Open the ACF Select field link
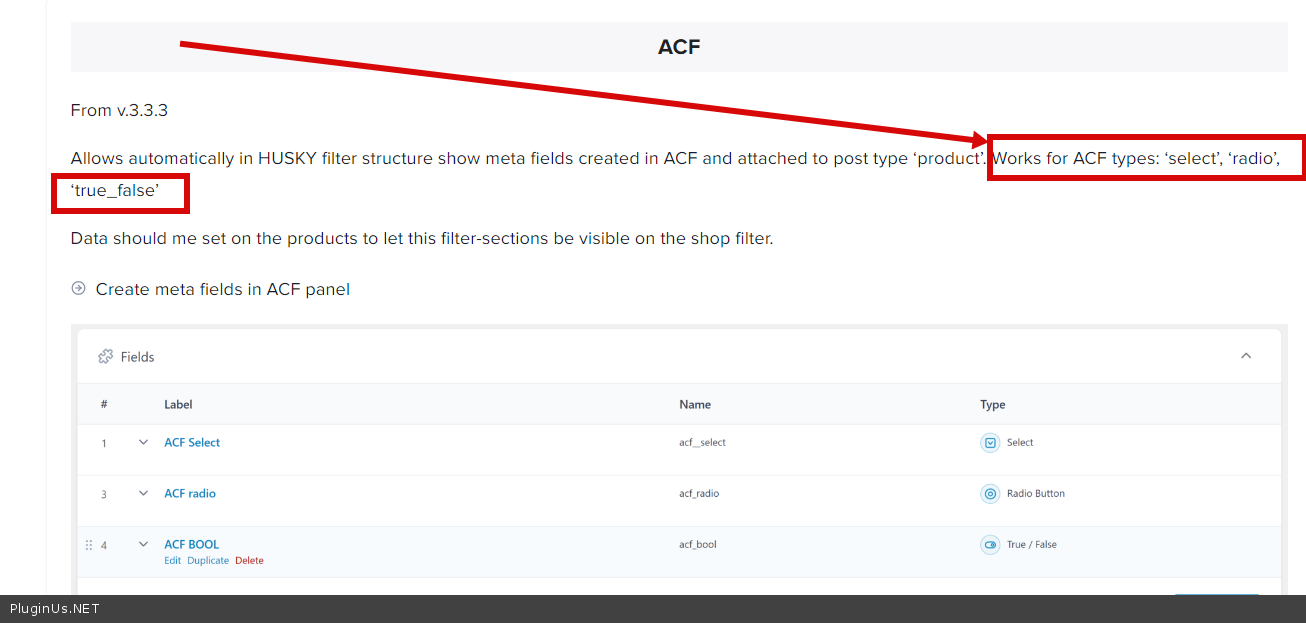 [x=192, y=442]
